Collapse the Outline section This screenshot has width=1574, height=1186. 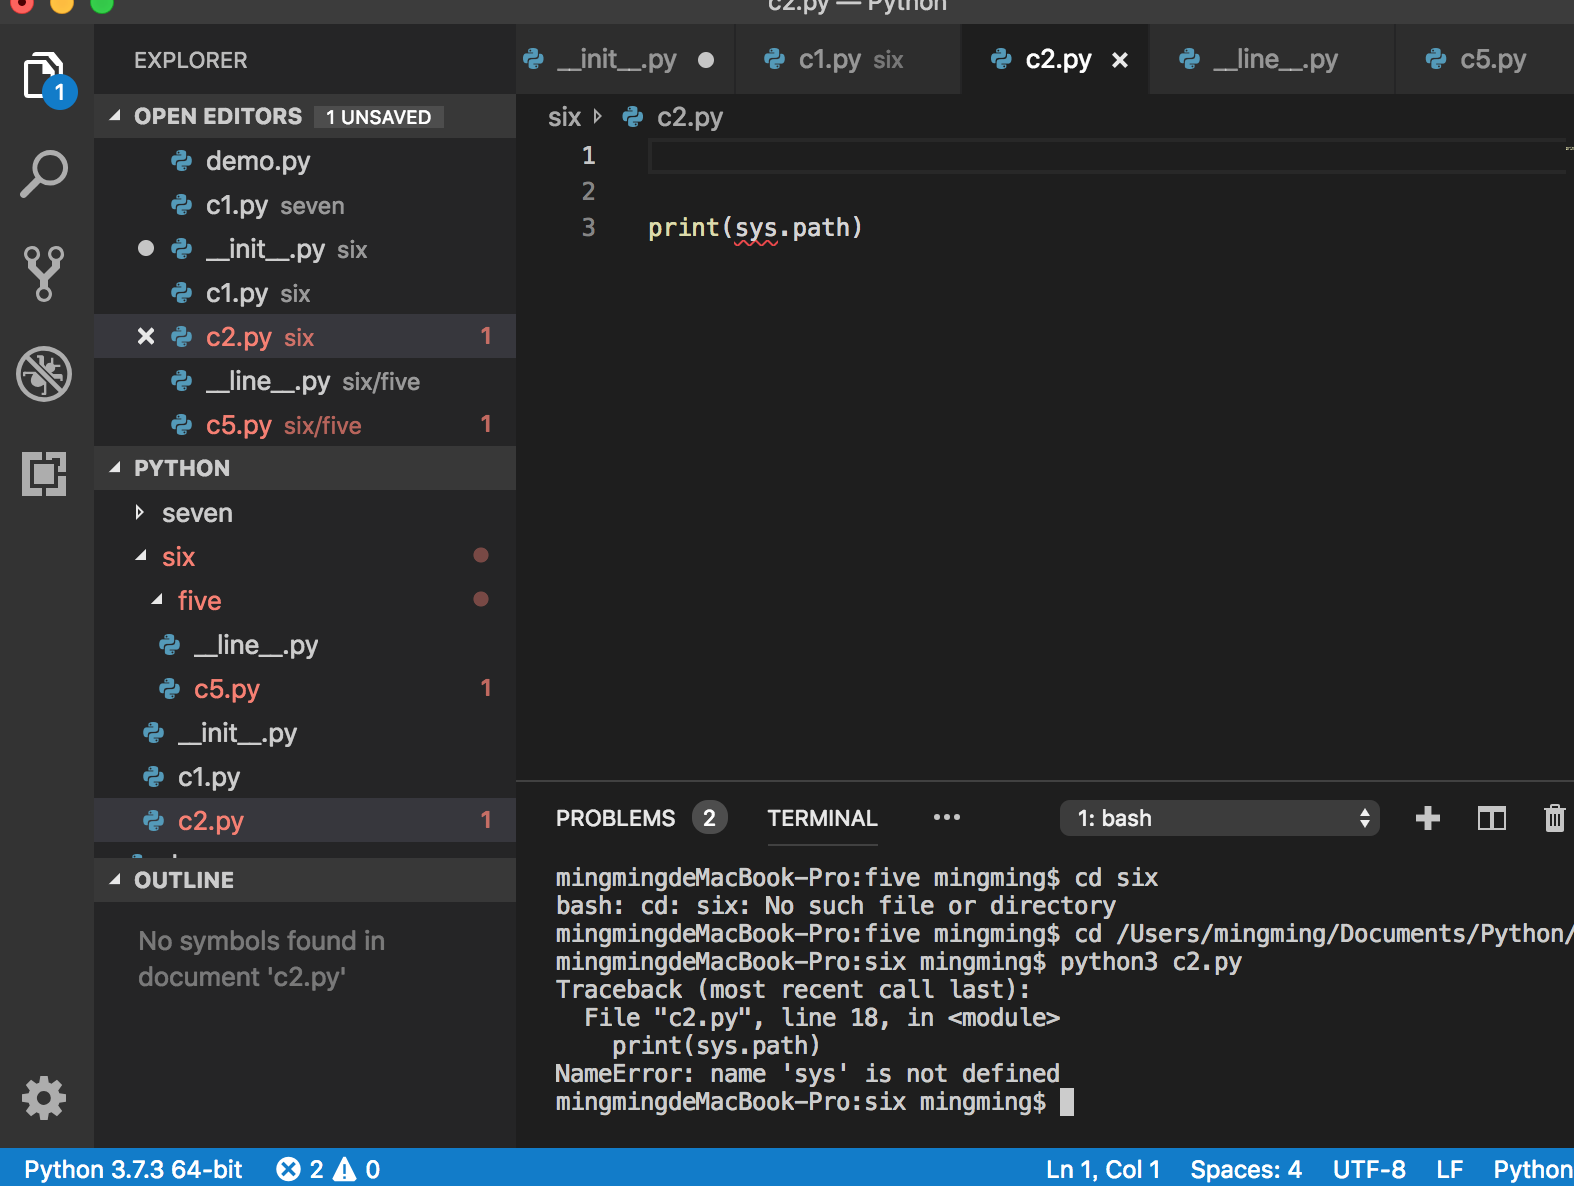click(x=115, y=880)
